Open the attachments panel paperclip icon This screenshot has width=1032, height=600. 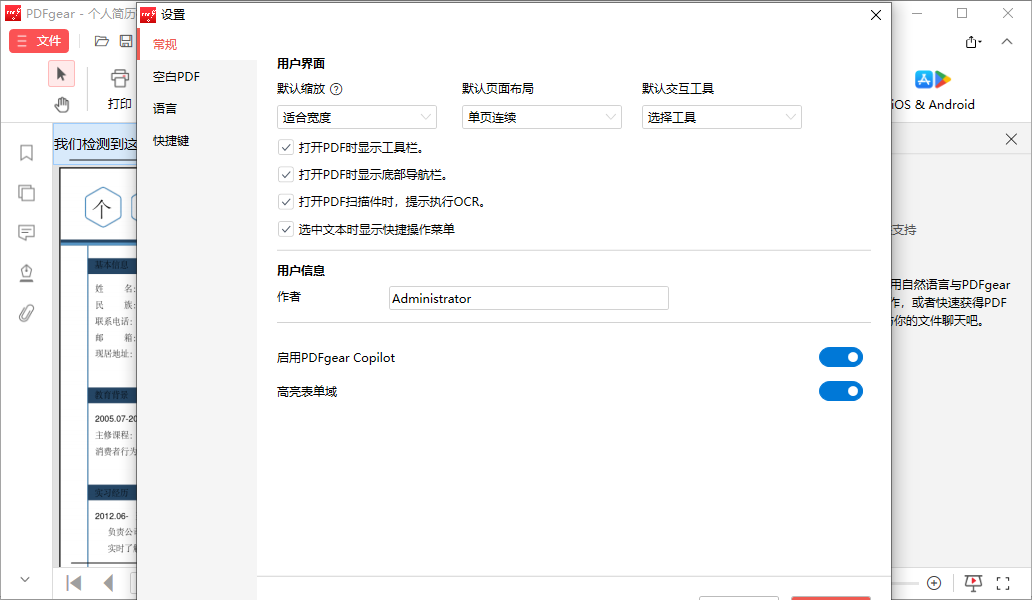coord(26,312)
